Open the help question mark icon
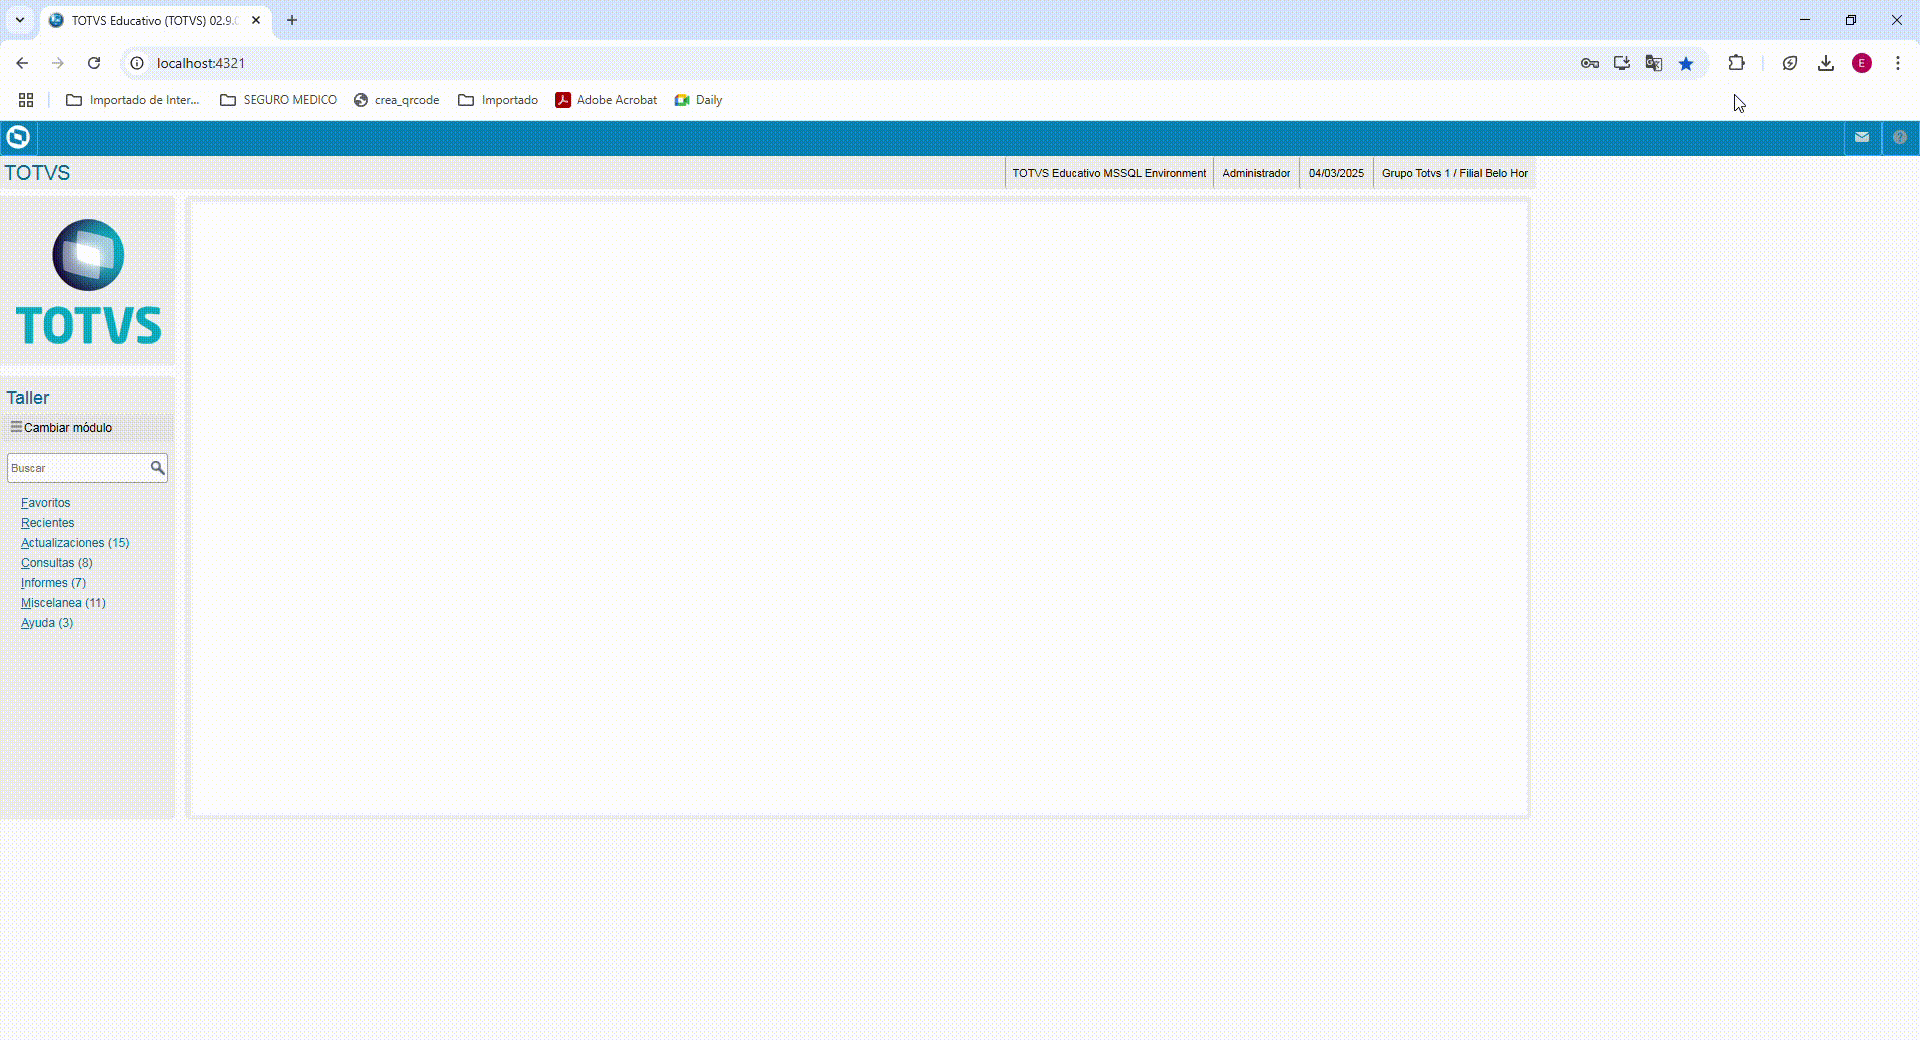 [1900, 137]
